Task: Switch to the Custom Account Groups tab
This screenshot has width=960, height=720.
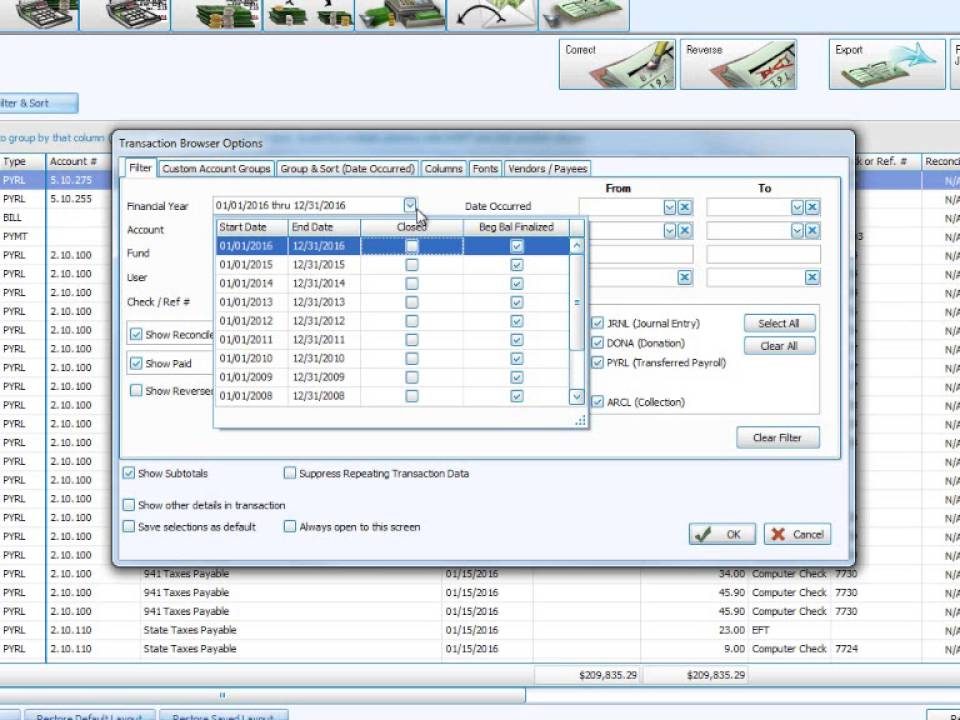Action: (216, 169)
